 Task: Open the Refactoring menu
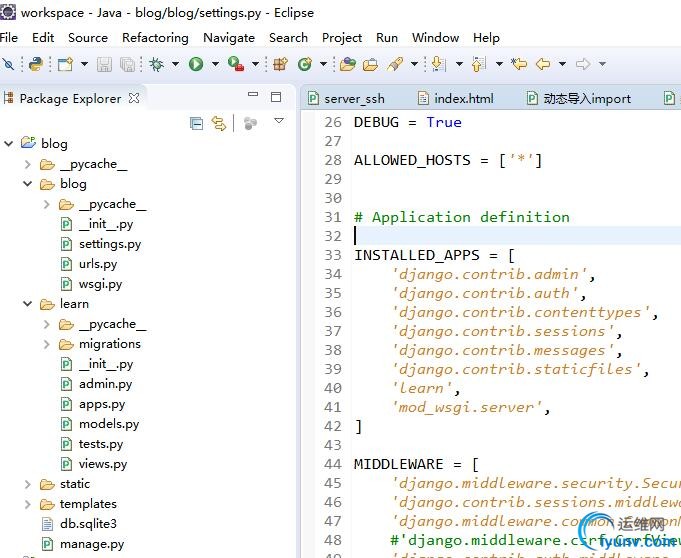pos(155,37)
